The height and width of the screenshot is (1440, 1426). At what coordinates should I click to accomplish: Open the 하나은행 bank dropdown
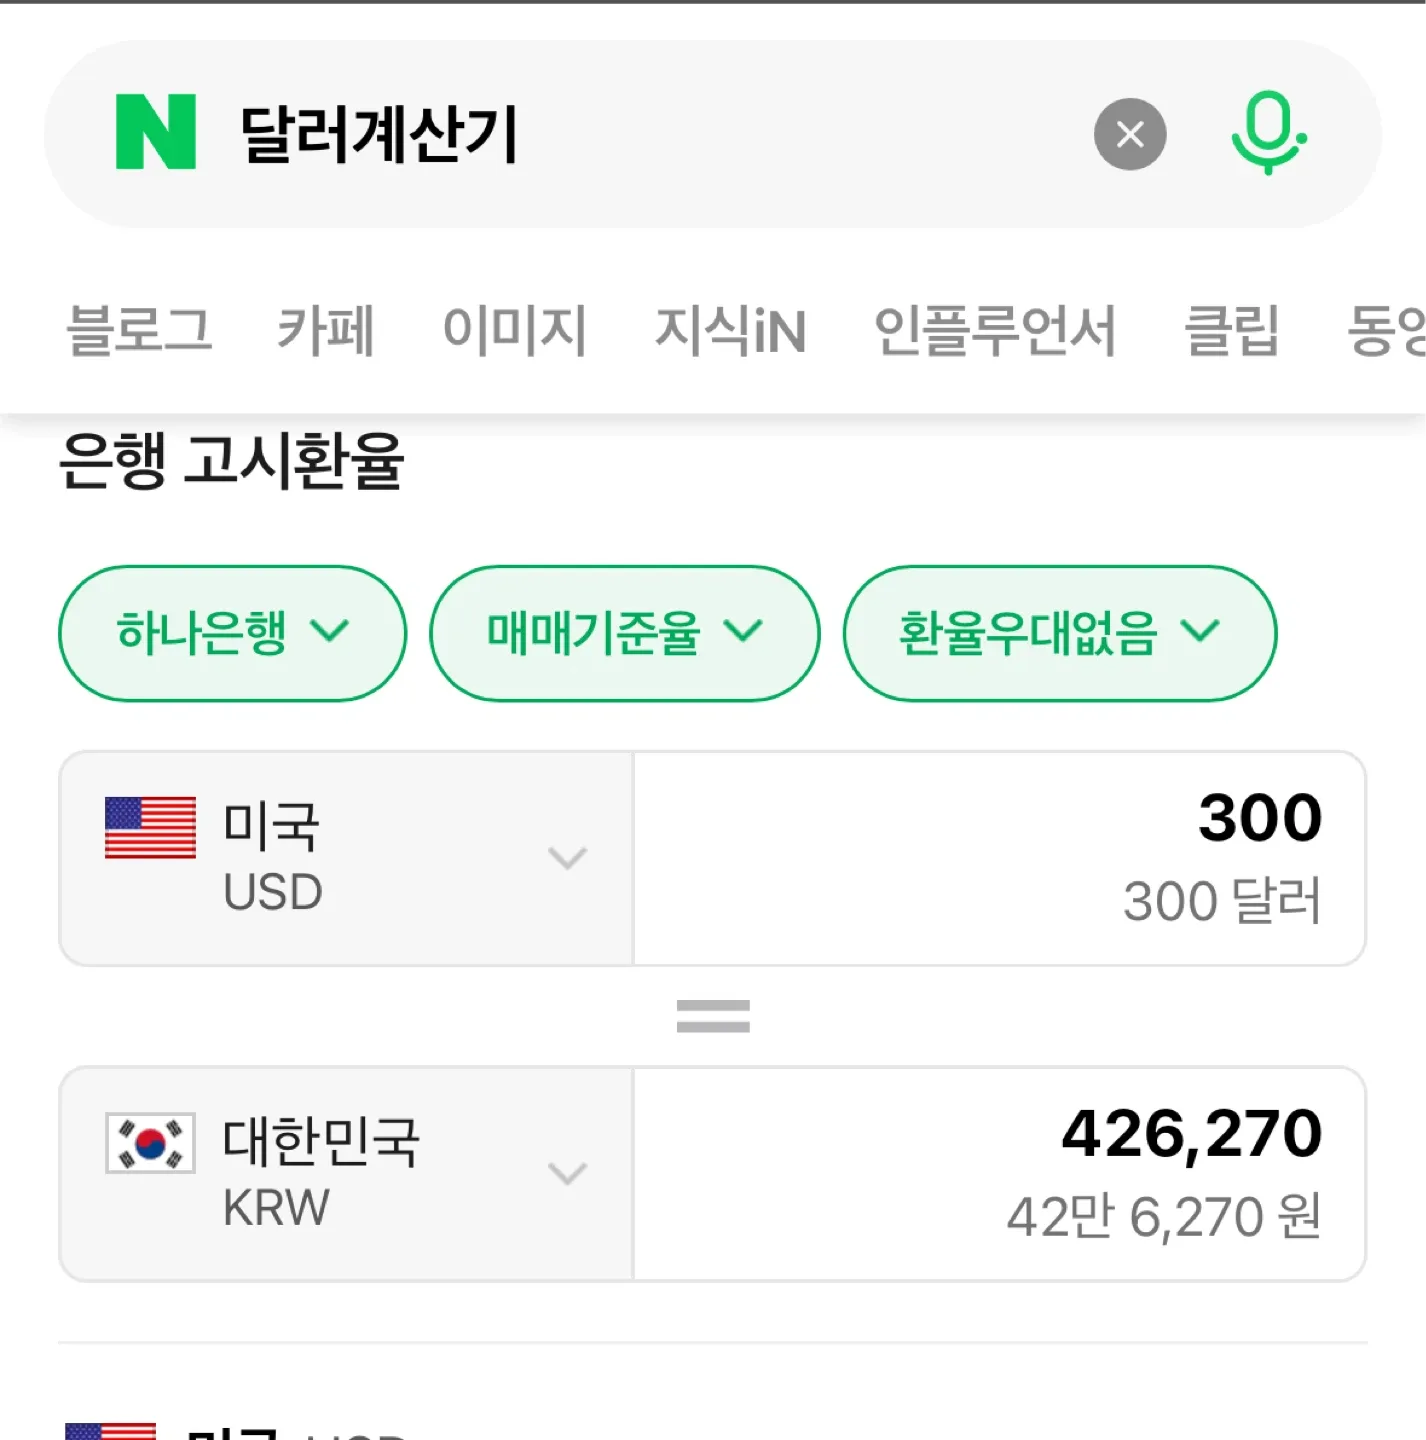[x=232, y=632]
